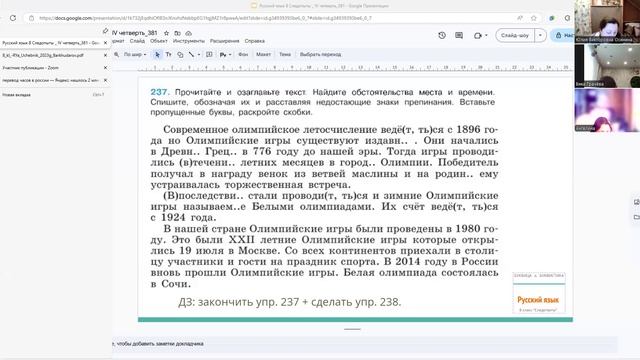Click the camera meeting icon

coord(478,36)
